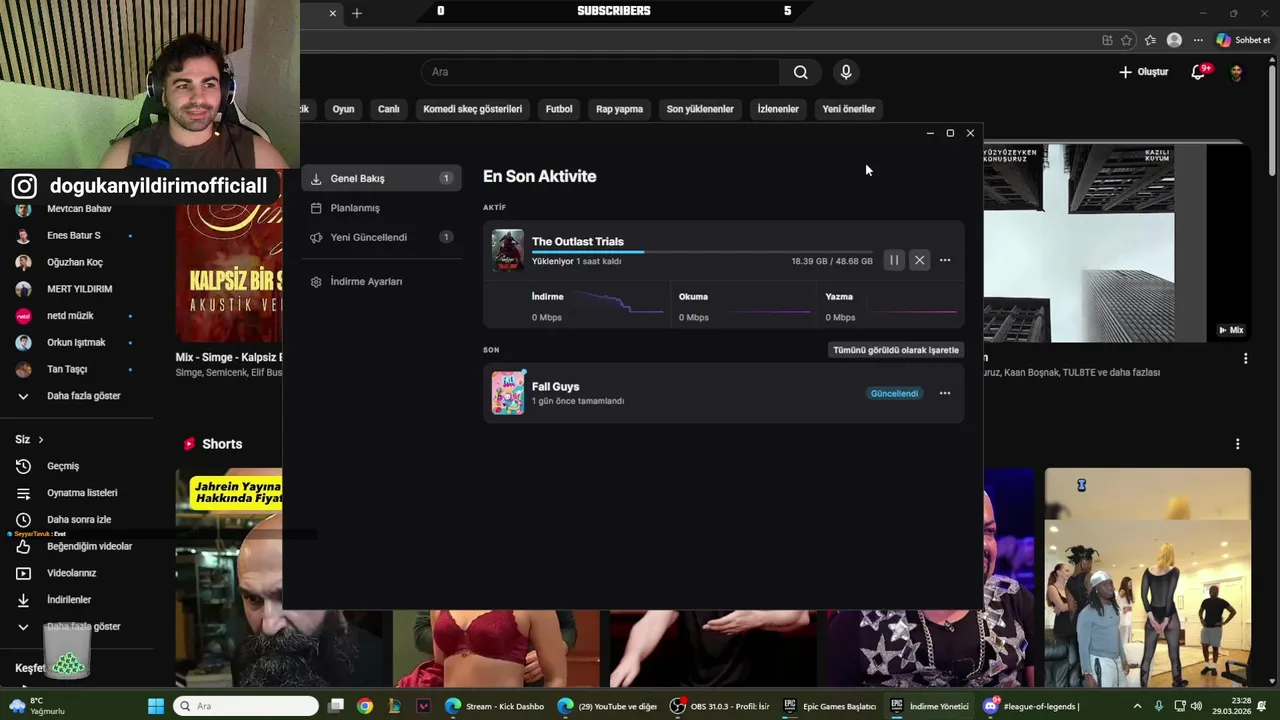Select Komedi skeç gösterileri chip

click(473, 109)
